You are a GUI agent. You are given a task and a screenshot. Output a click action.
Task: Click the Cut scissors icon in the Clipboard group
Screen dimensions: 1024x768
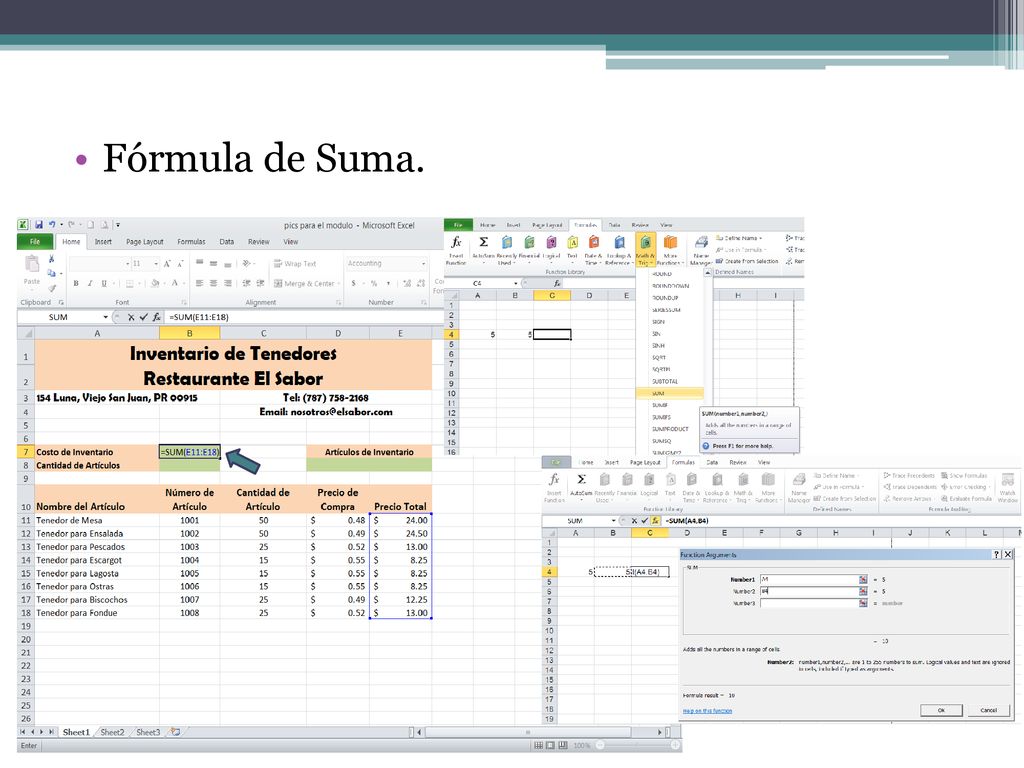pyautogui.click(x=52, y=259)
